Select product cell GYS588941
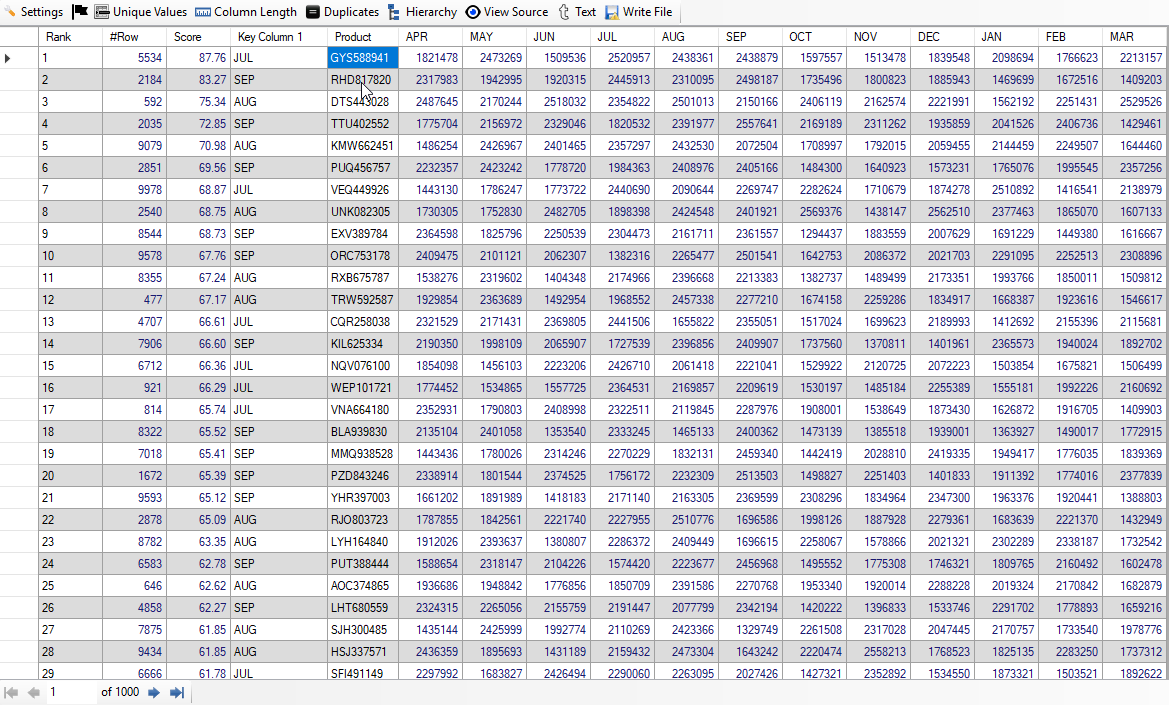The height and width of the screenshot is (705, 1169). [x=362, y=59]
